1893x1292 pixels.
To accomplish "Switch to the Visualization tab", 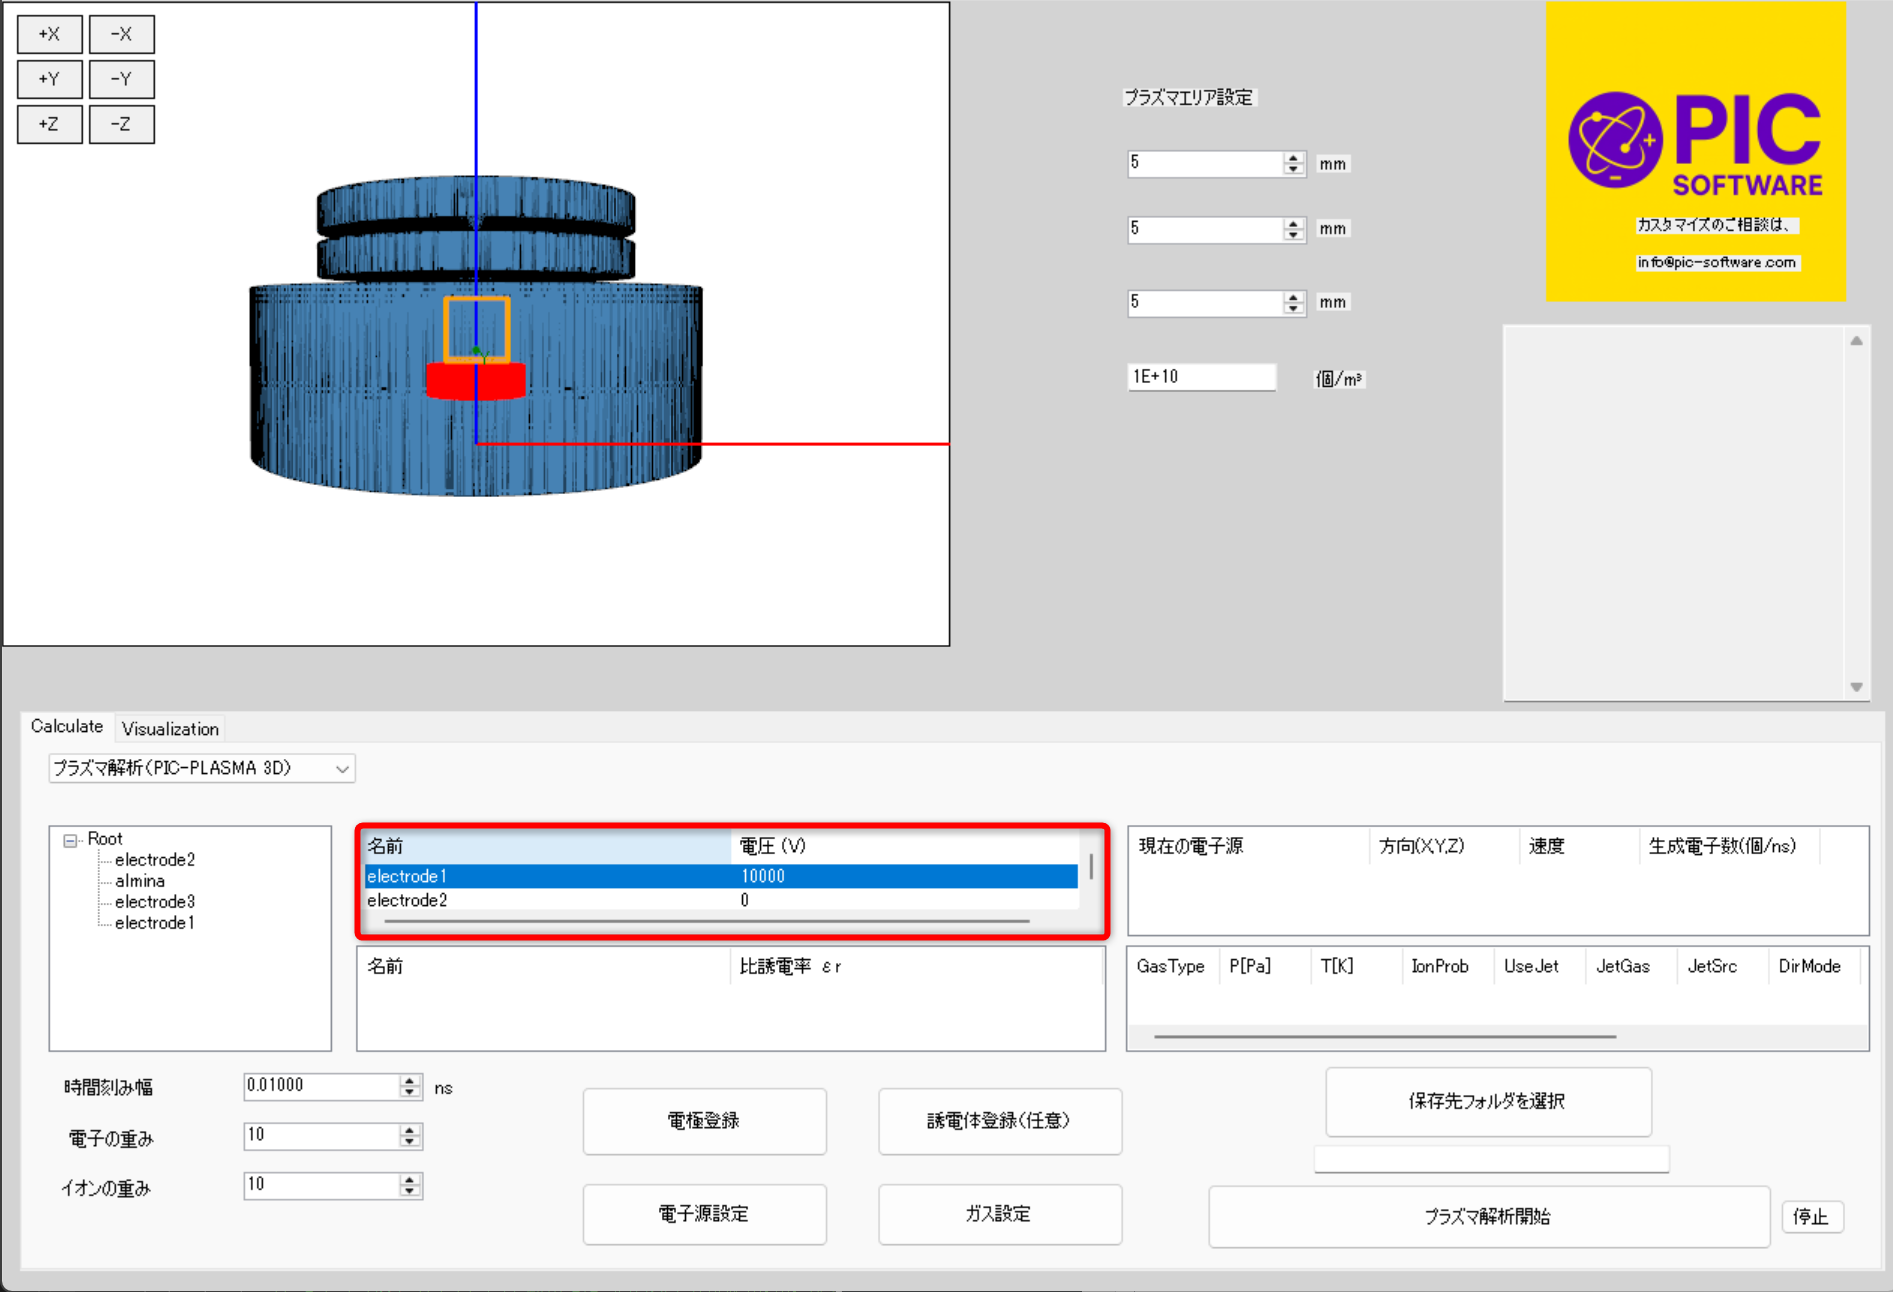I will (x=170, y=729).
